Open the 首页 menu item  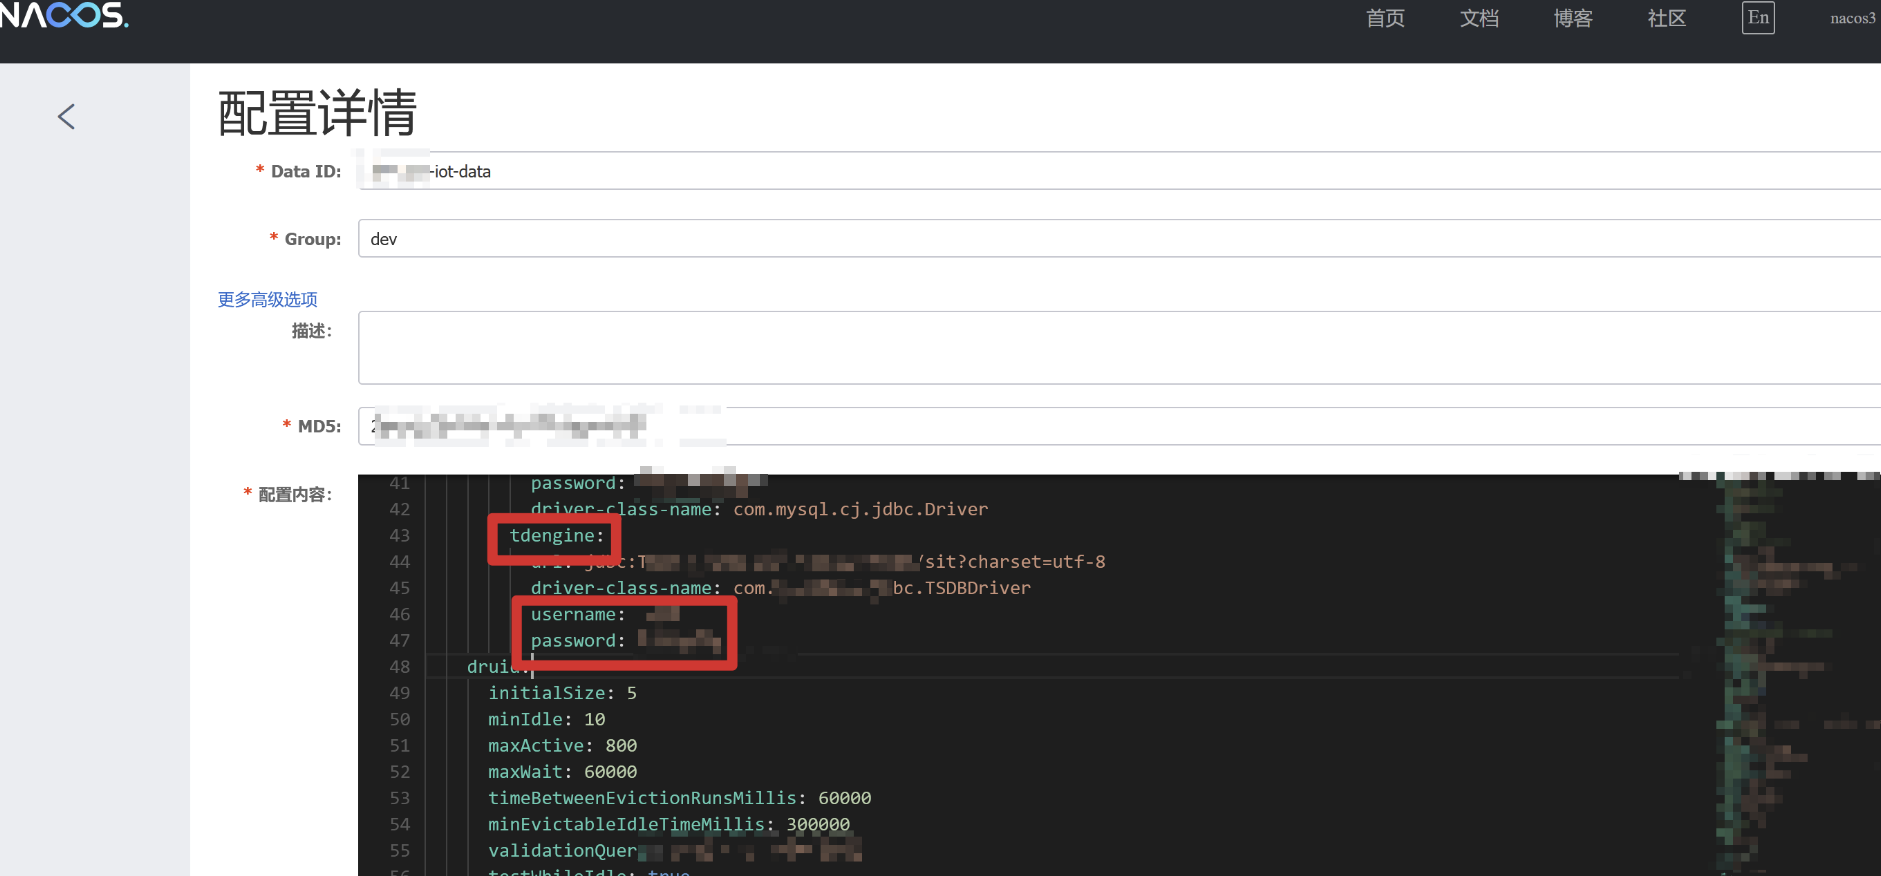(1385, 18)
